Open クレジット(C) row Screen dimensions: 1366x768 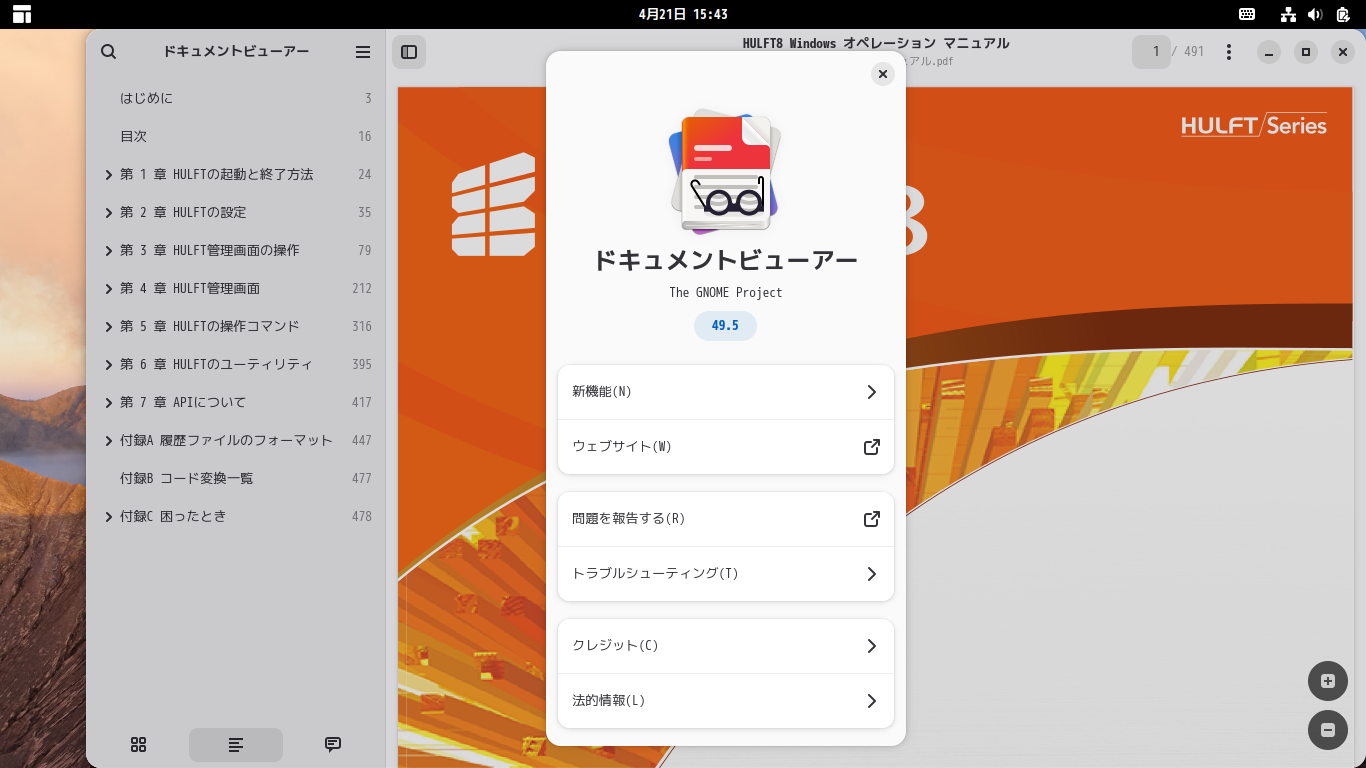click(x=726, y=646)
